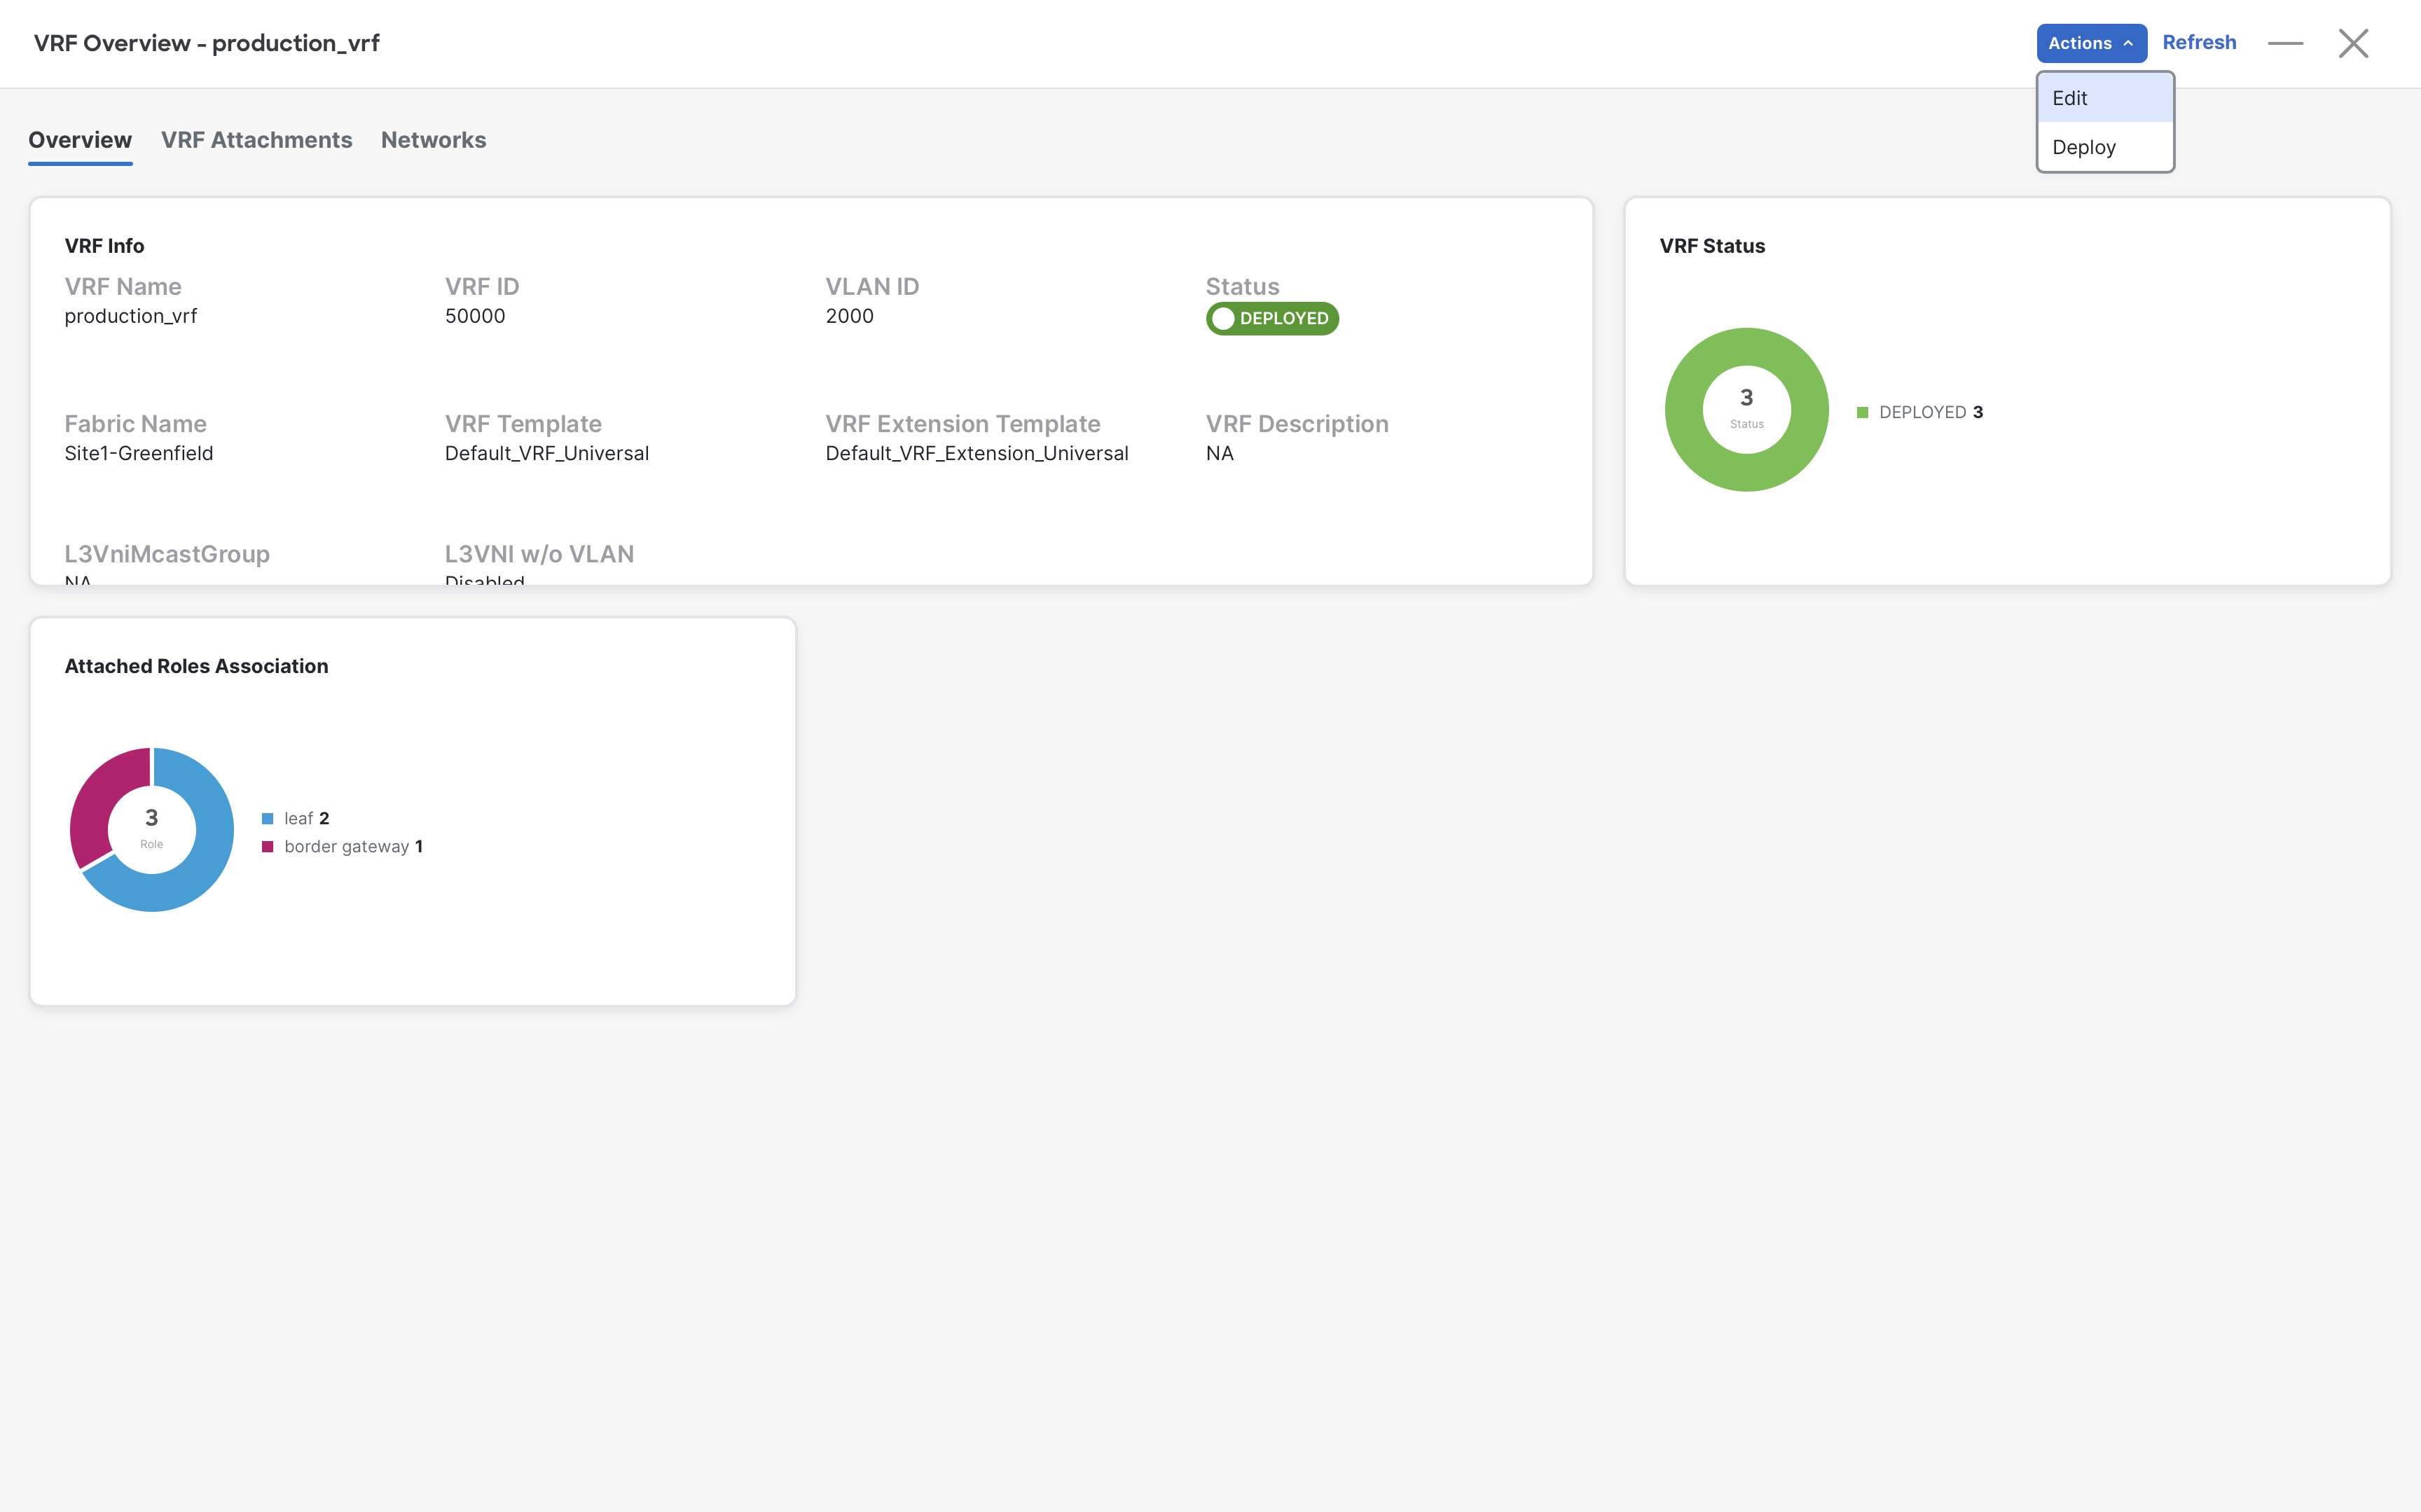Click the white circle in DEPLOYED badge
Screen dimensions: 2421x1512
tap(1223, 319)
